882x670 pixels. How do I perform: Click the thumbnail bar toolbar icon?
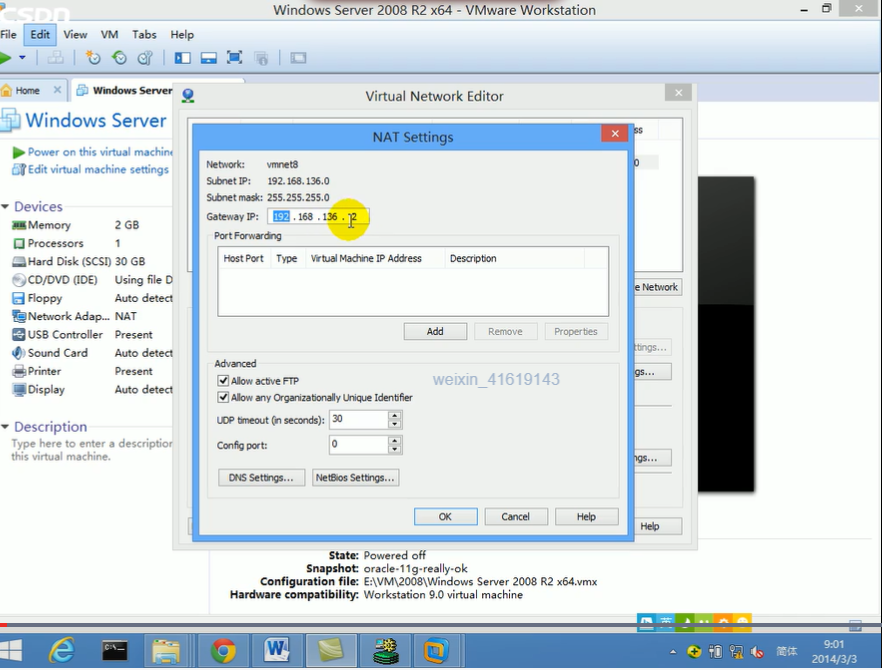209,58
